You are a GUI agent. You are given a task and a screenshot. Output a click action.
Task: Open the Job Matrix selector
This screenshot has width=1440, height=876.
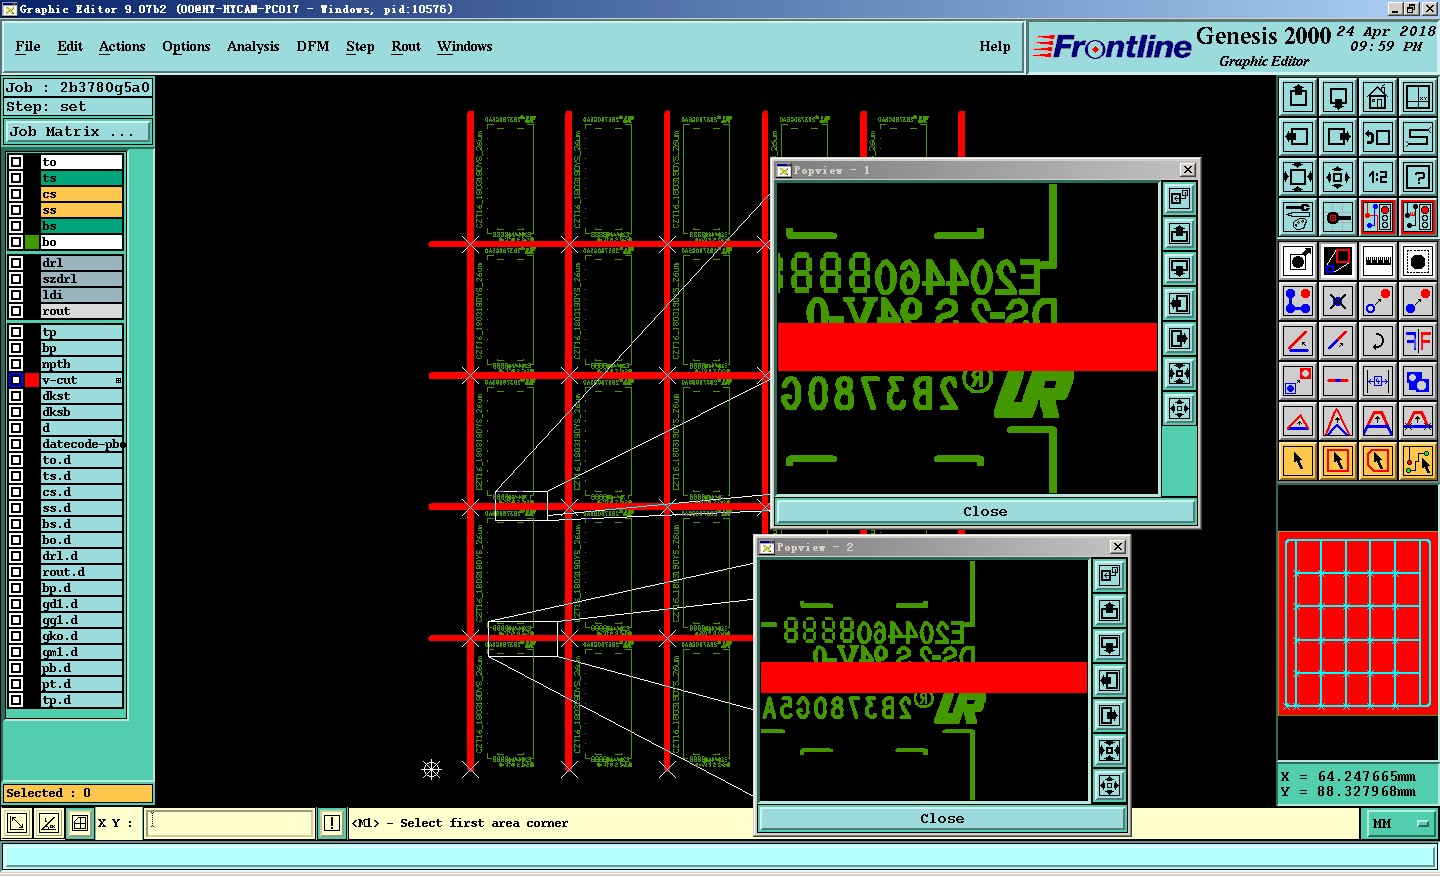pos(77,131)
